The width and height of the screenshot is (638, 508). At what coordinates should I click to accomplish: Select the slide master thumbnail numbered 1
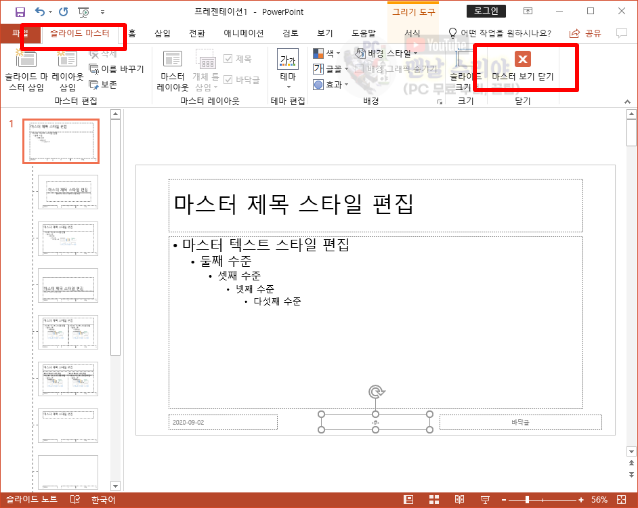[x=61, y=141]
